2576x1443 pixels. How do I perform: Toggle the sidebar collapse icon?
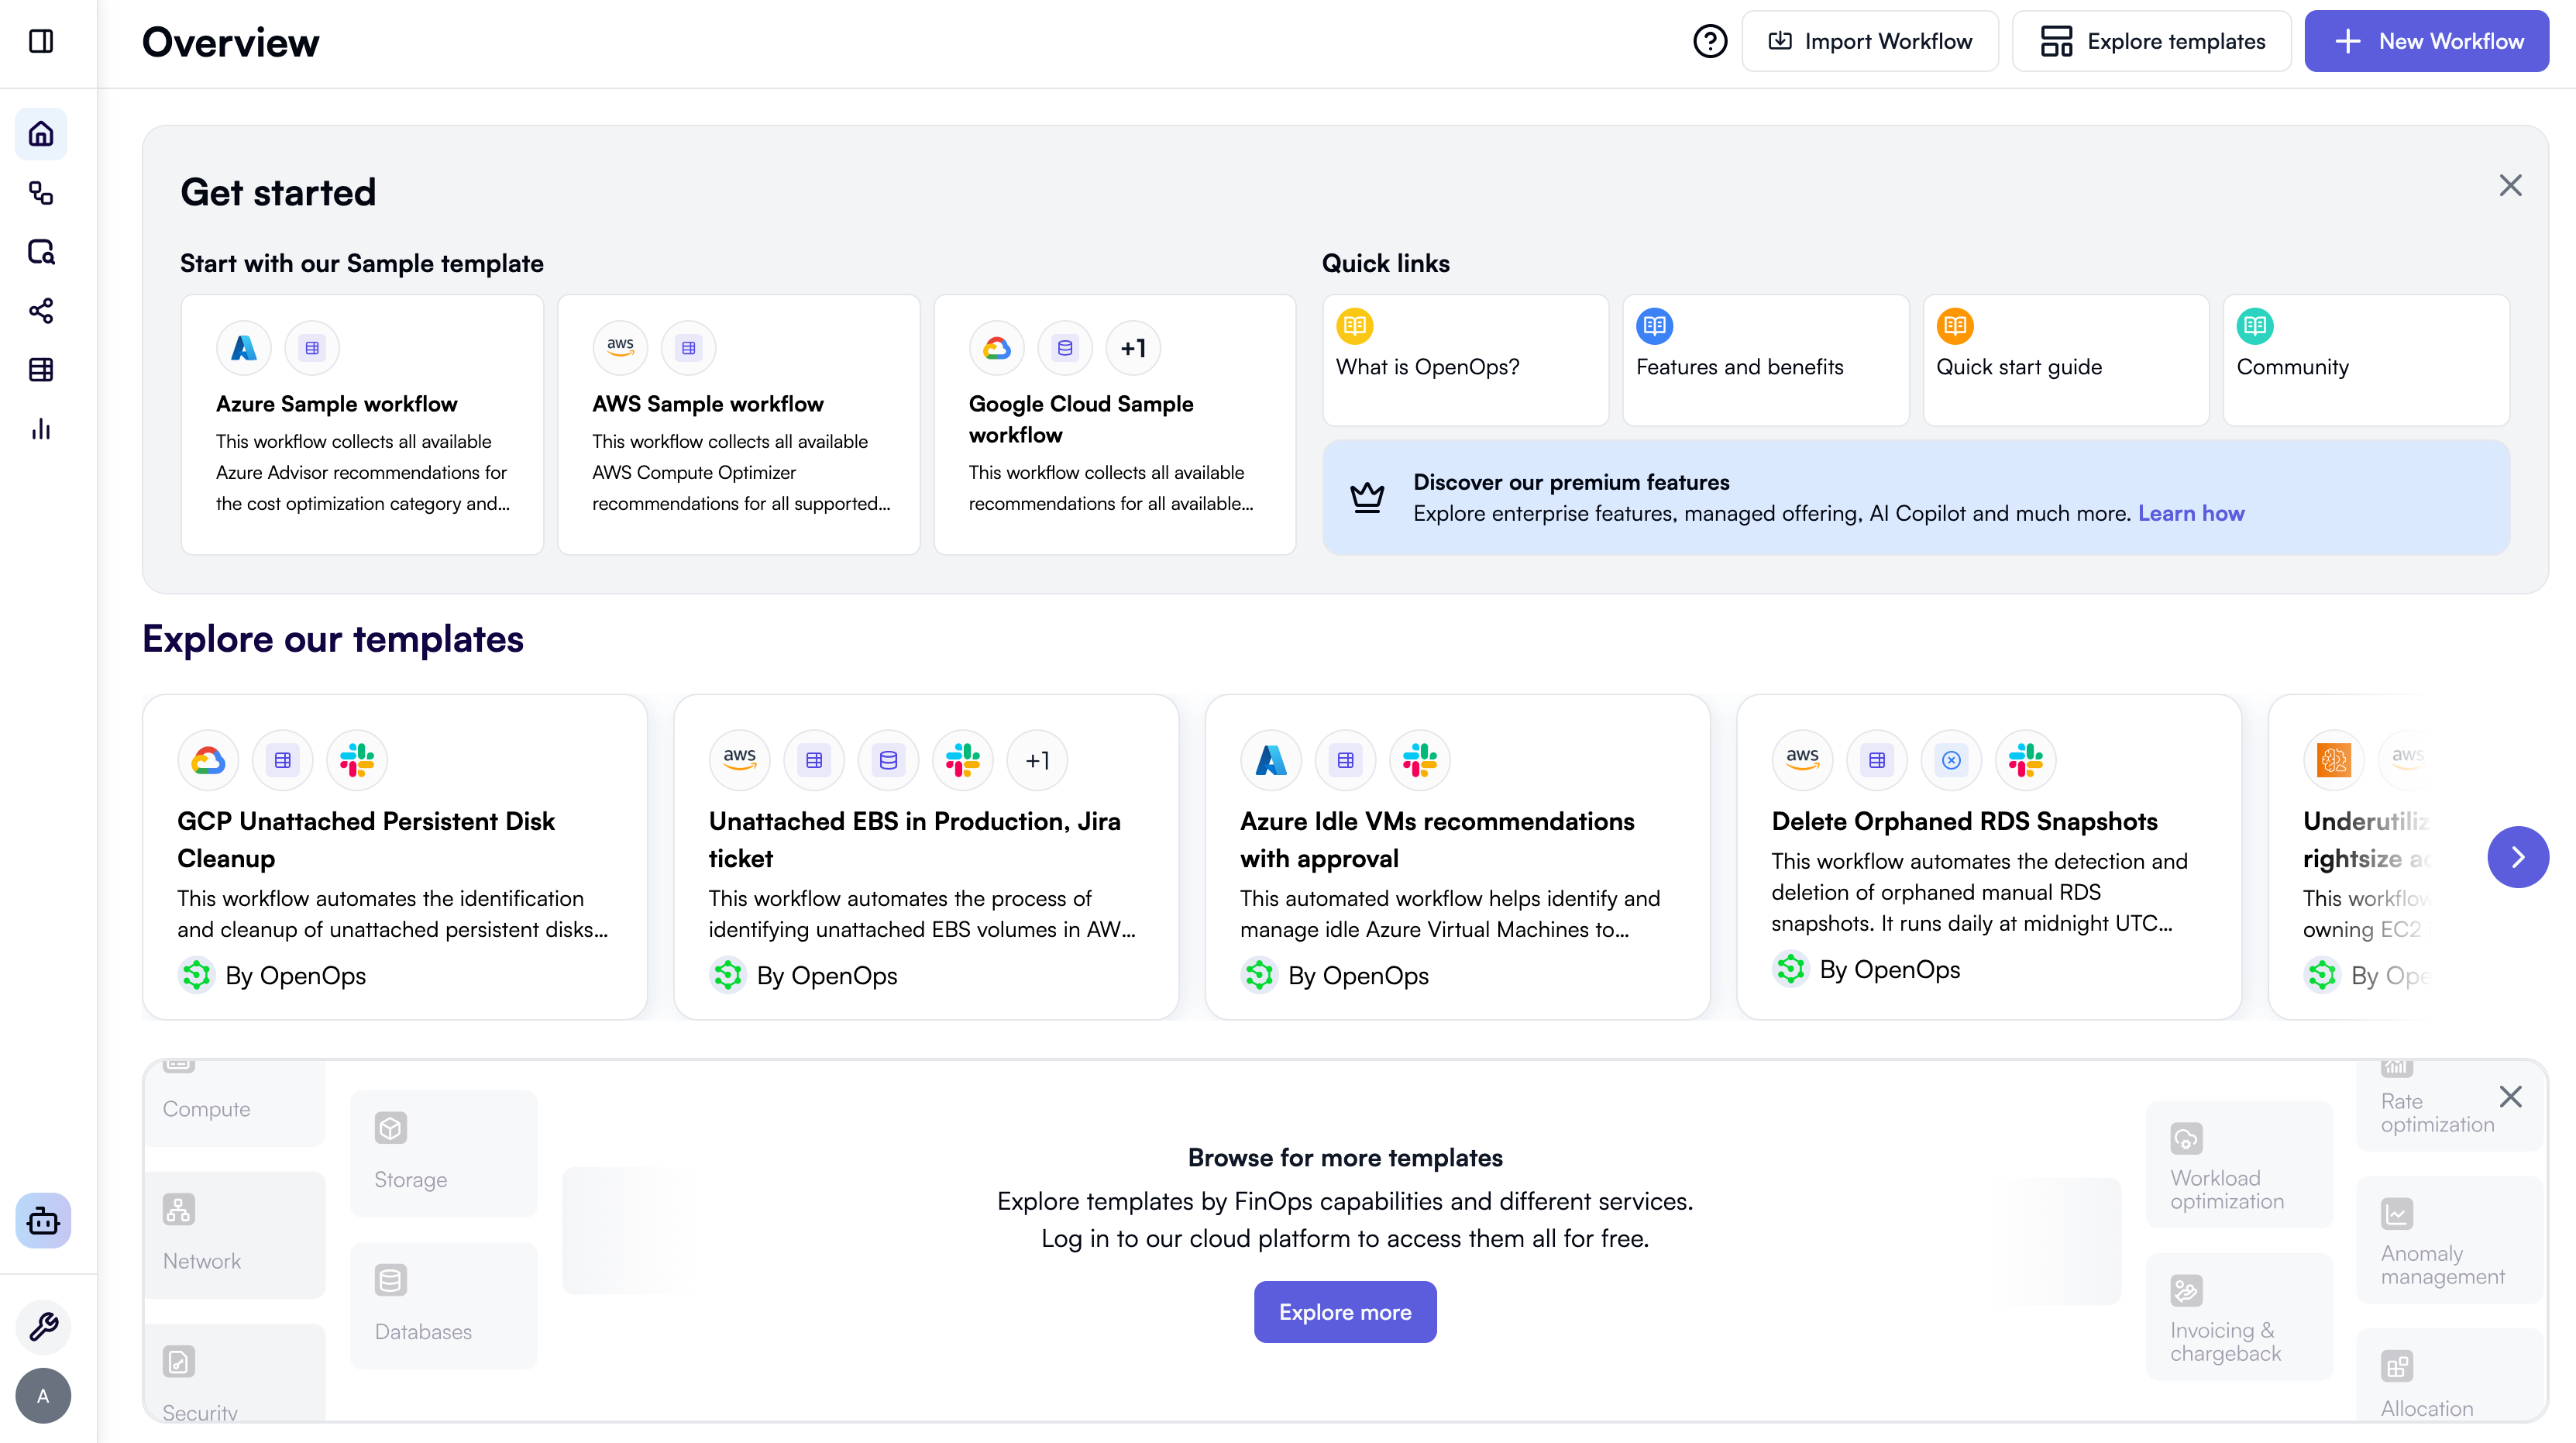[x=41, y=41]
